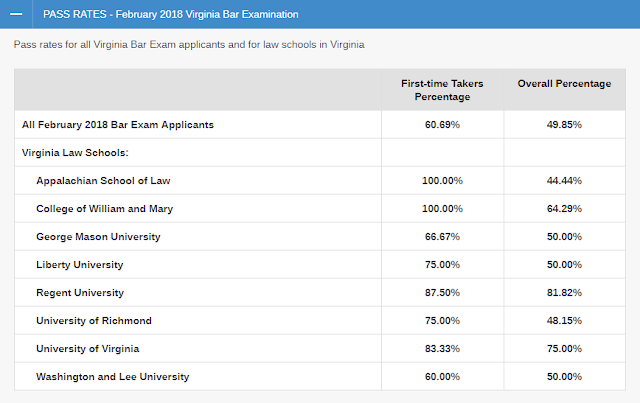Click University of Richmond's 48.15% cell
Viewport: 640px width, 403px height.
point(563,321)
